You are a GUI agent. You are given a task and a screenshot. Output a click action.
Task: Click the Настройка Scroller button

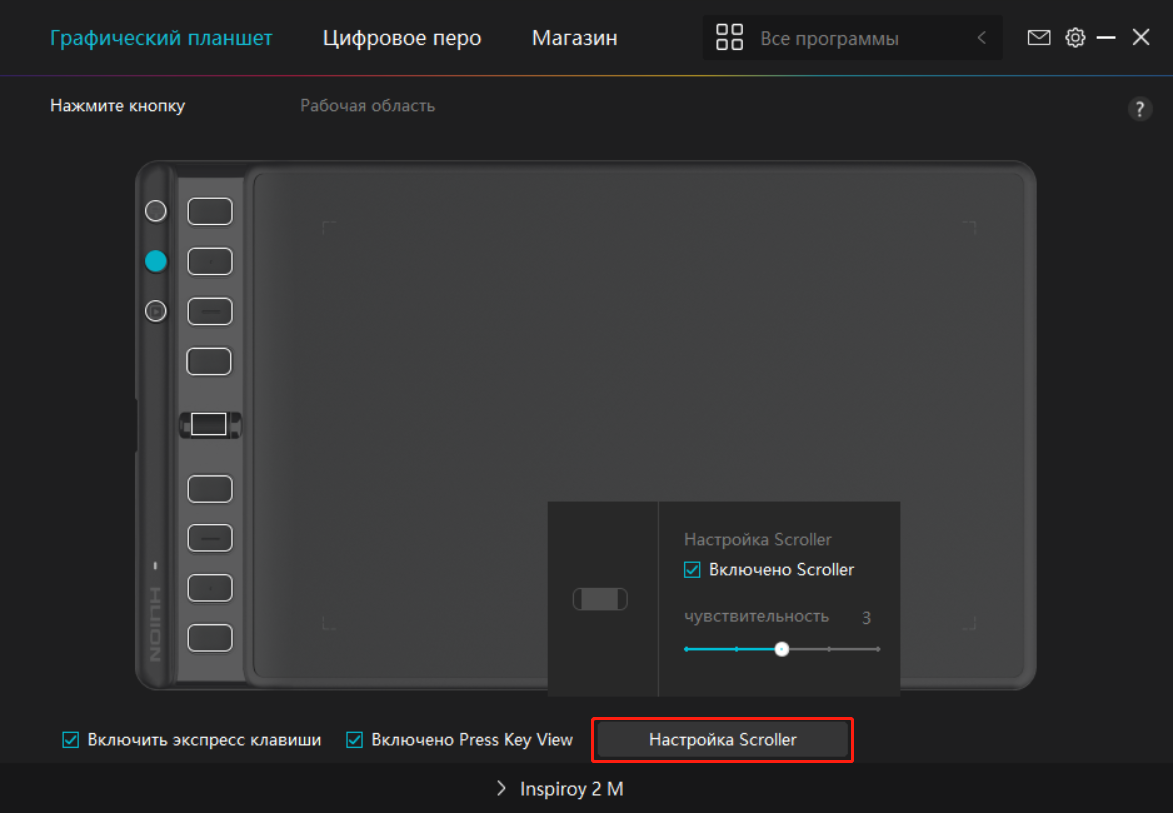(722, 740)
